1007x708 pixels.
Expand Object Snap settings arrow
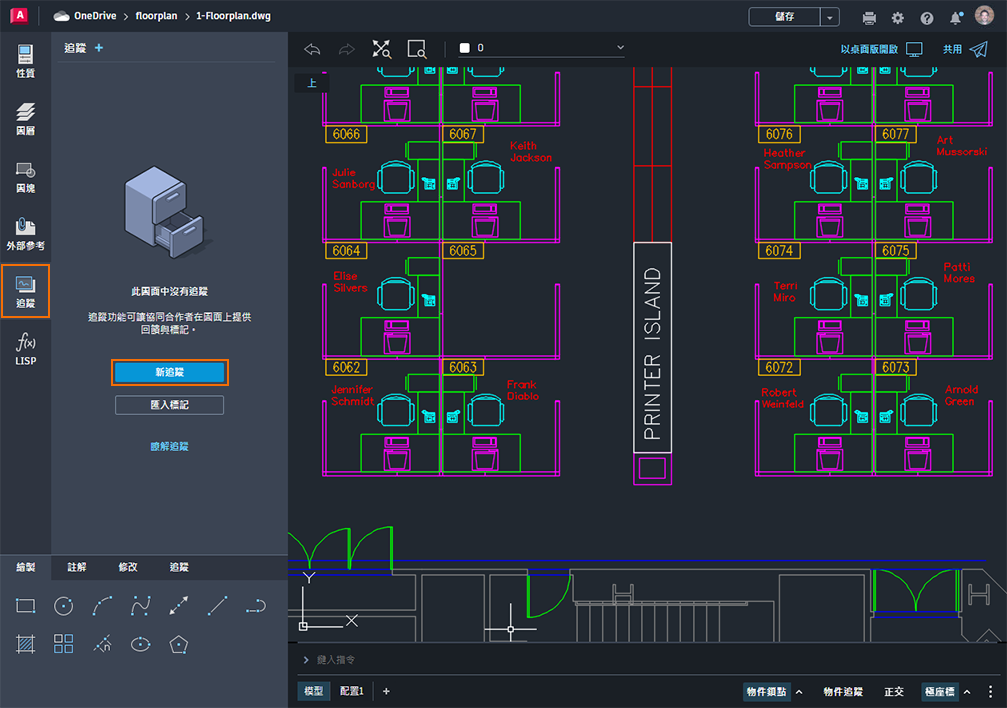(x=799, y=691)
